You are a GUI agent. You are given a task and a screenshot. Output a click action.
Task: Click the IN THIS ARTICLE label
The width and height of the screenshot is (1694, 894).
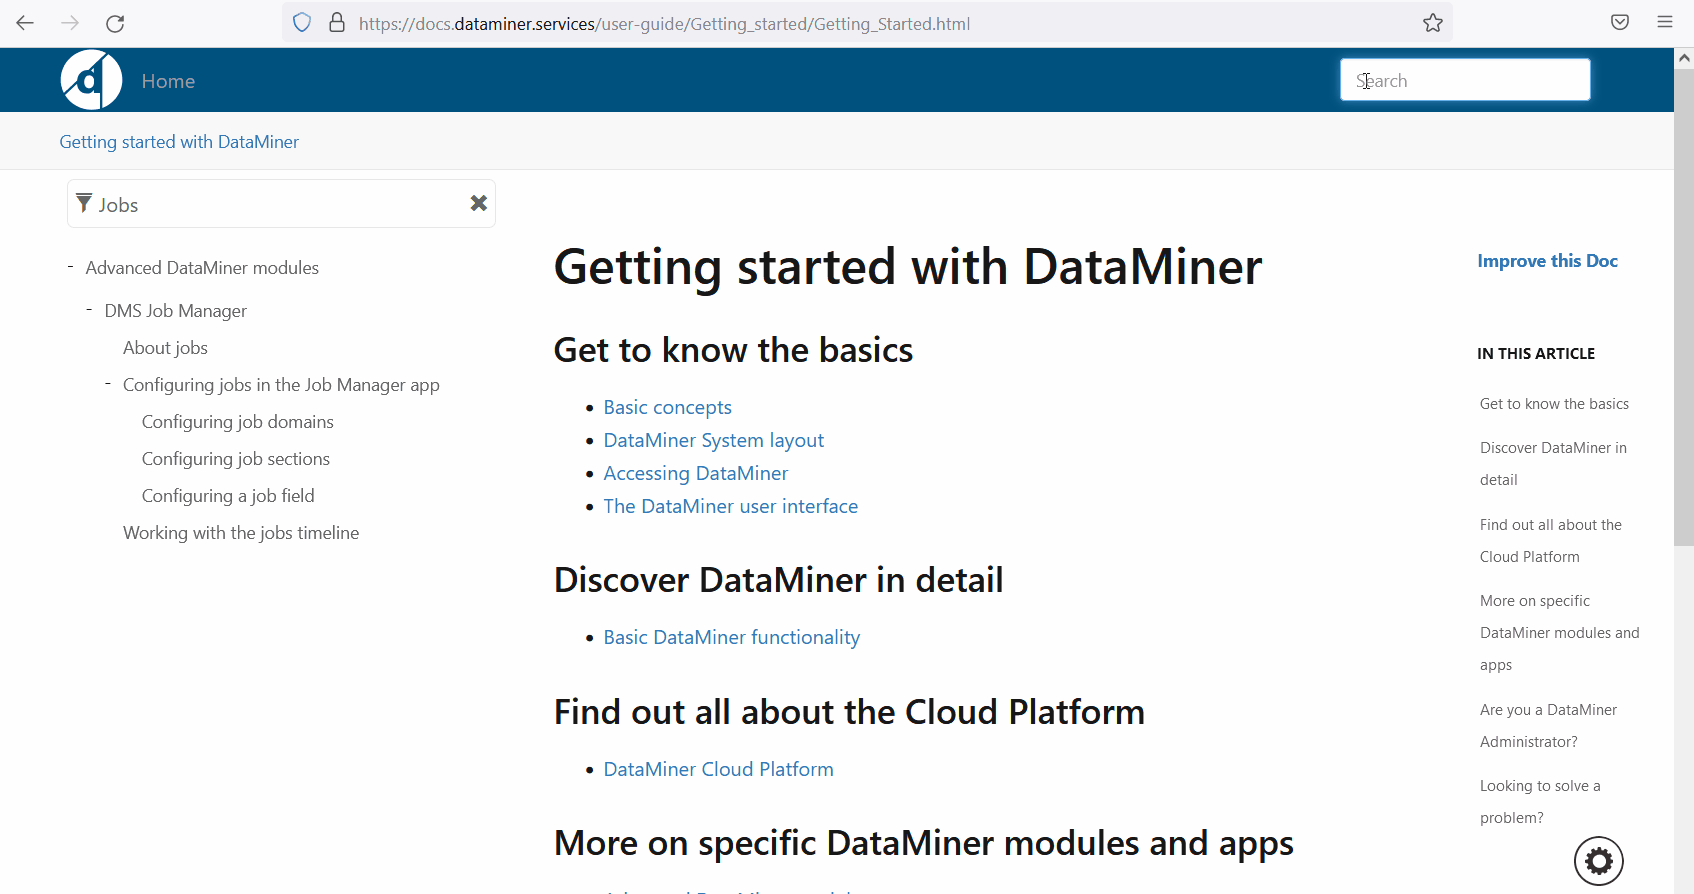pyautogui.click(x=1536, y=354)
